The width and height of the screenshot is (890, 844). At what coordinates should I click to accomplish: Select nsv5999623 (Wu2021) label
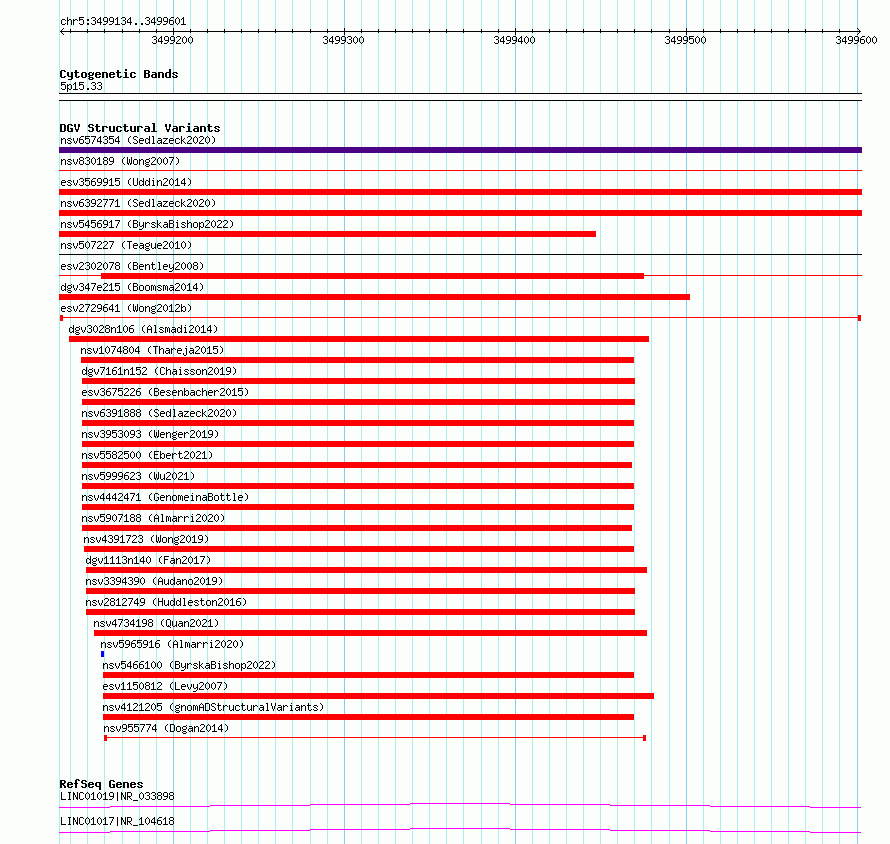pos(138,476)
